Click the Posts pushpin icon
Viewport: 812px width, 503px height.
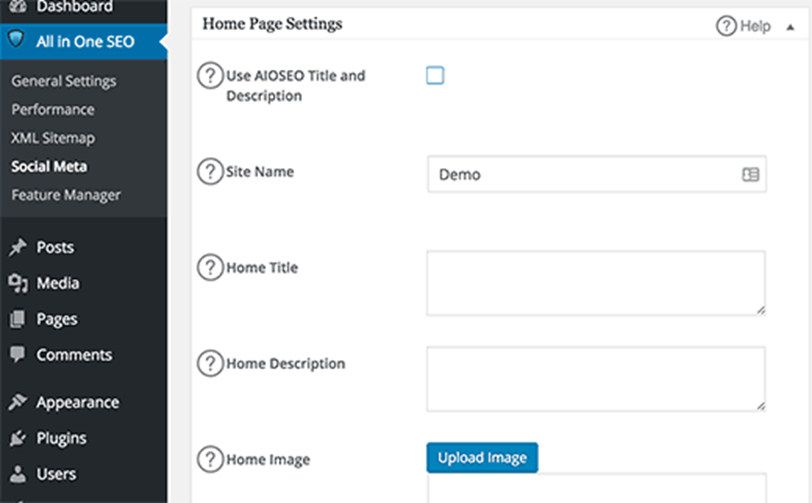pos(18,248)
